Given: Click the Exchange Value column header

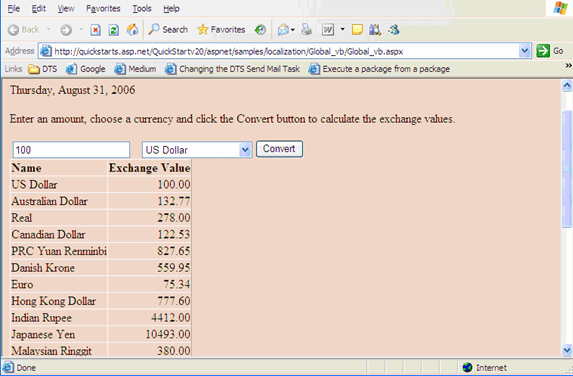Looking at the screenshot, I should [149, 168].
